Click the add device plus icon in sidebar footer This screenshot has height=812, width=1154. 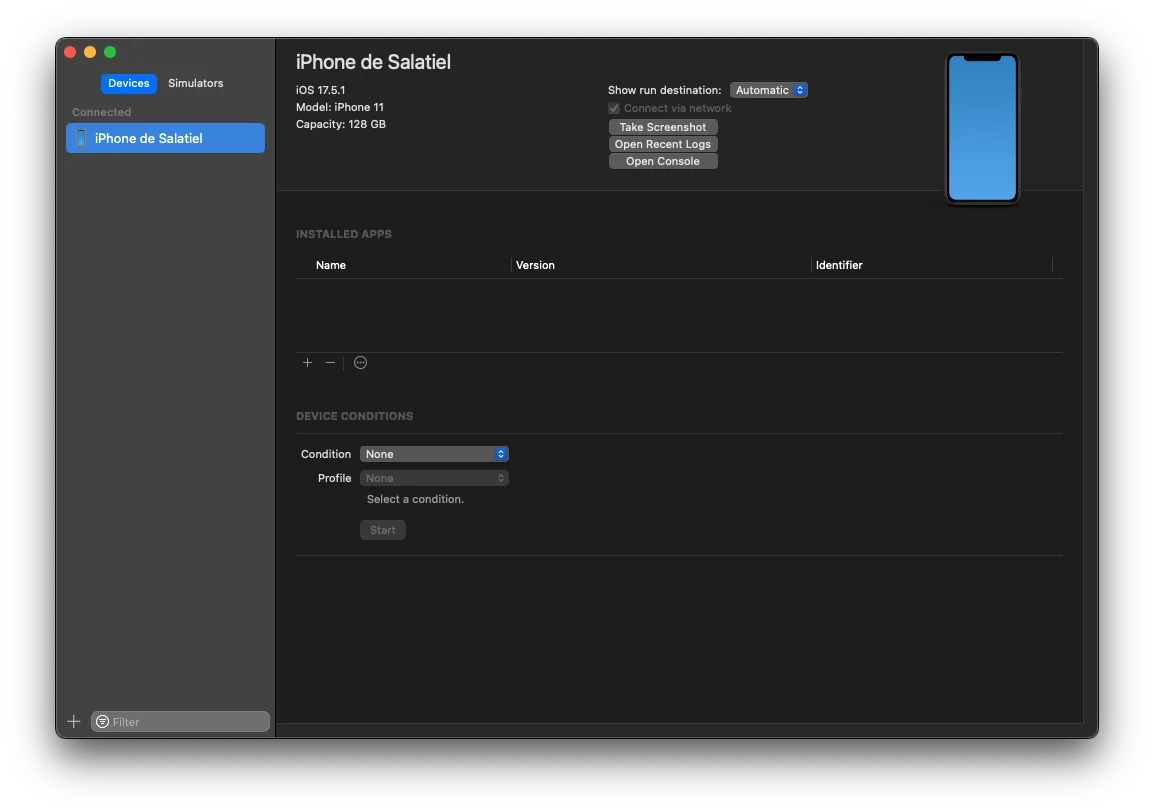74,721
